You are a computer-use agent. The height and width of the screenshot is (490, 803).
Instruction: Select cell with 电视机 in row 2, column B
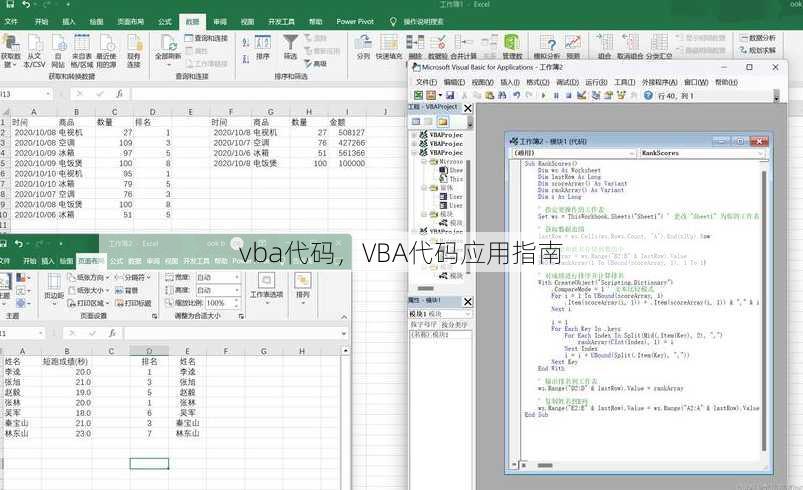[x=76, y=133]
